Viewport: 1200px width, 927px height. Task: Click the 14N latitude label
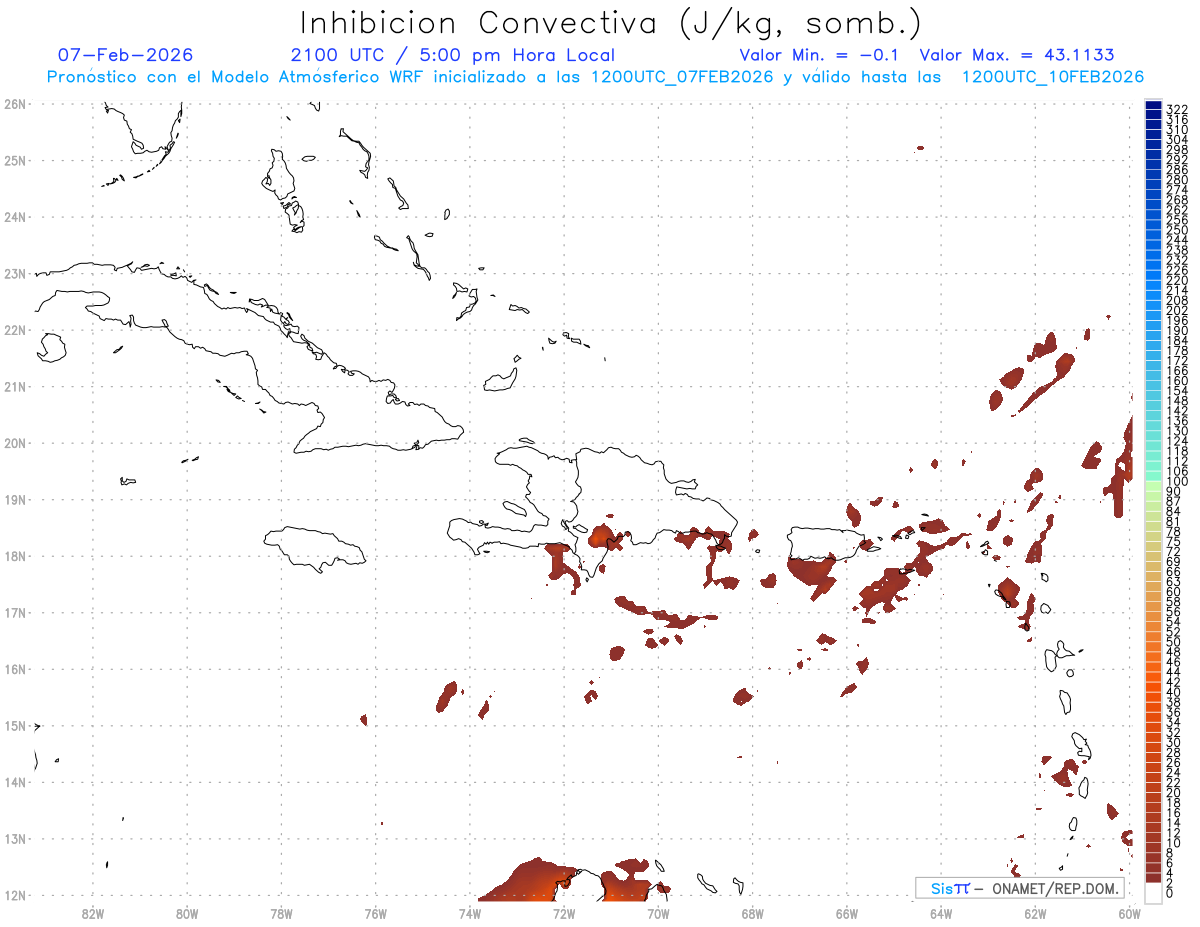14,782
